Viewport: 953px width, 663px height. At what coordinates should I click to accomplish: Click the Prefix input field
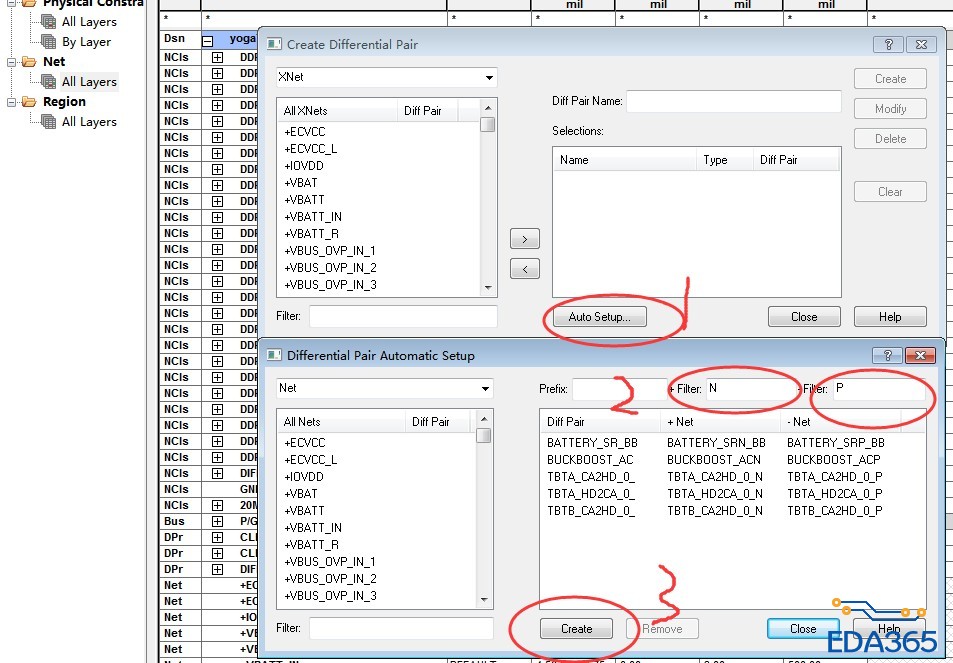click(619, 388)
